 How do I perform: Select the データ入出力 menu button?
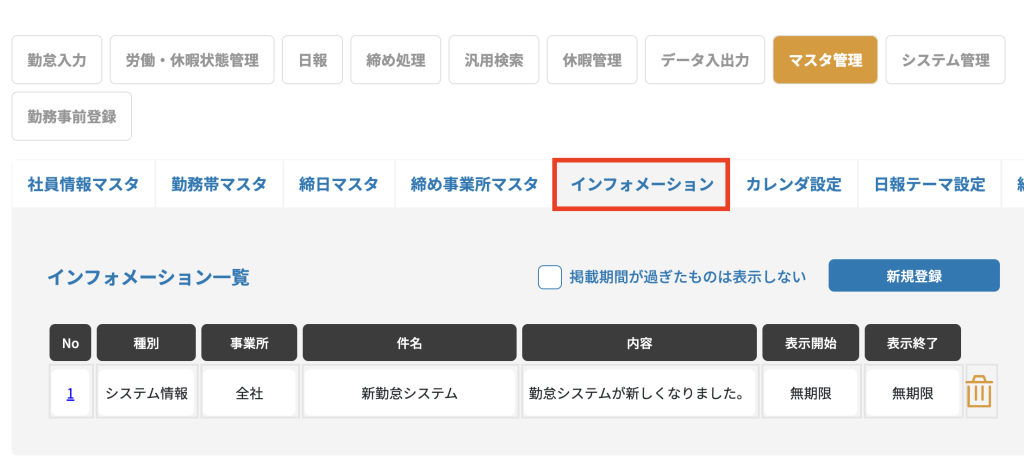705,60
